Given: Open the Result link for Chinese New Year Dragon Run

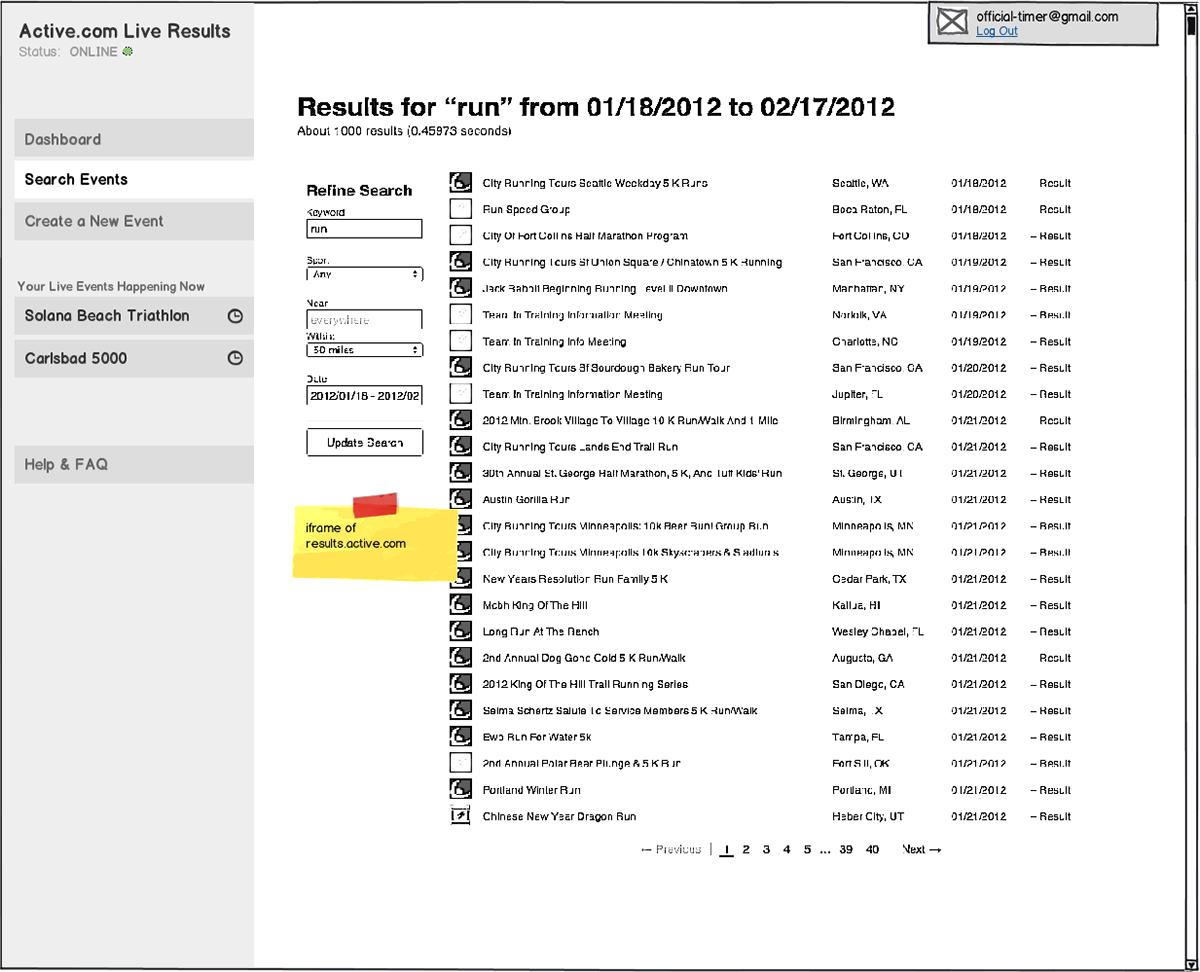Looking at the screenshot, I should pyautogui.click(x=1051, y=816).
